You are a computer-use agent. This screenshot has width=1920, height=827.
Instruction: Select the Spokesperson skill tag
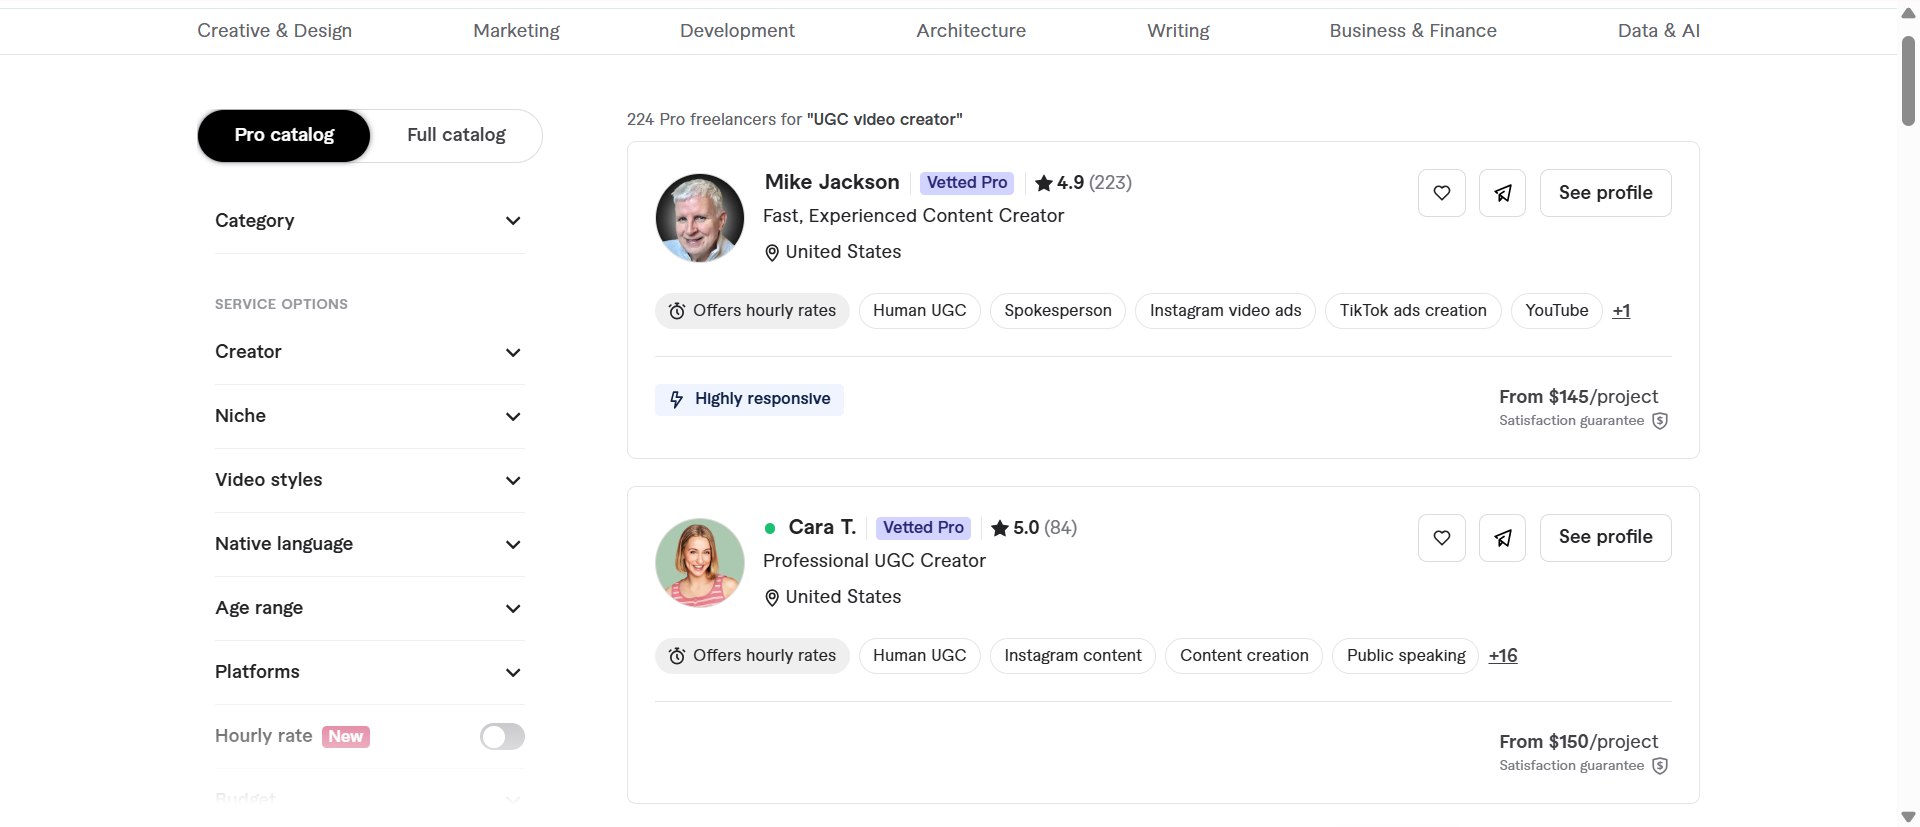(x=1058, y=311)
